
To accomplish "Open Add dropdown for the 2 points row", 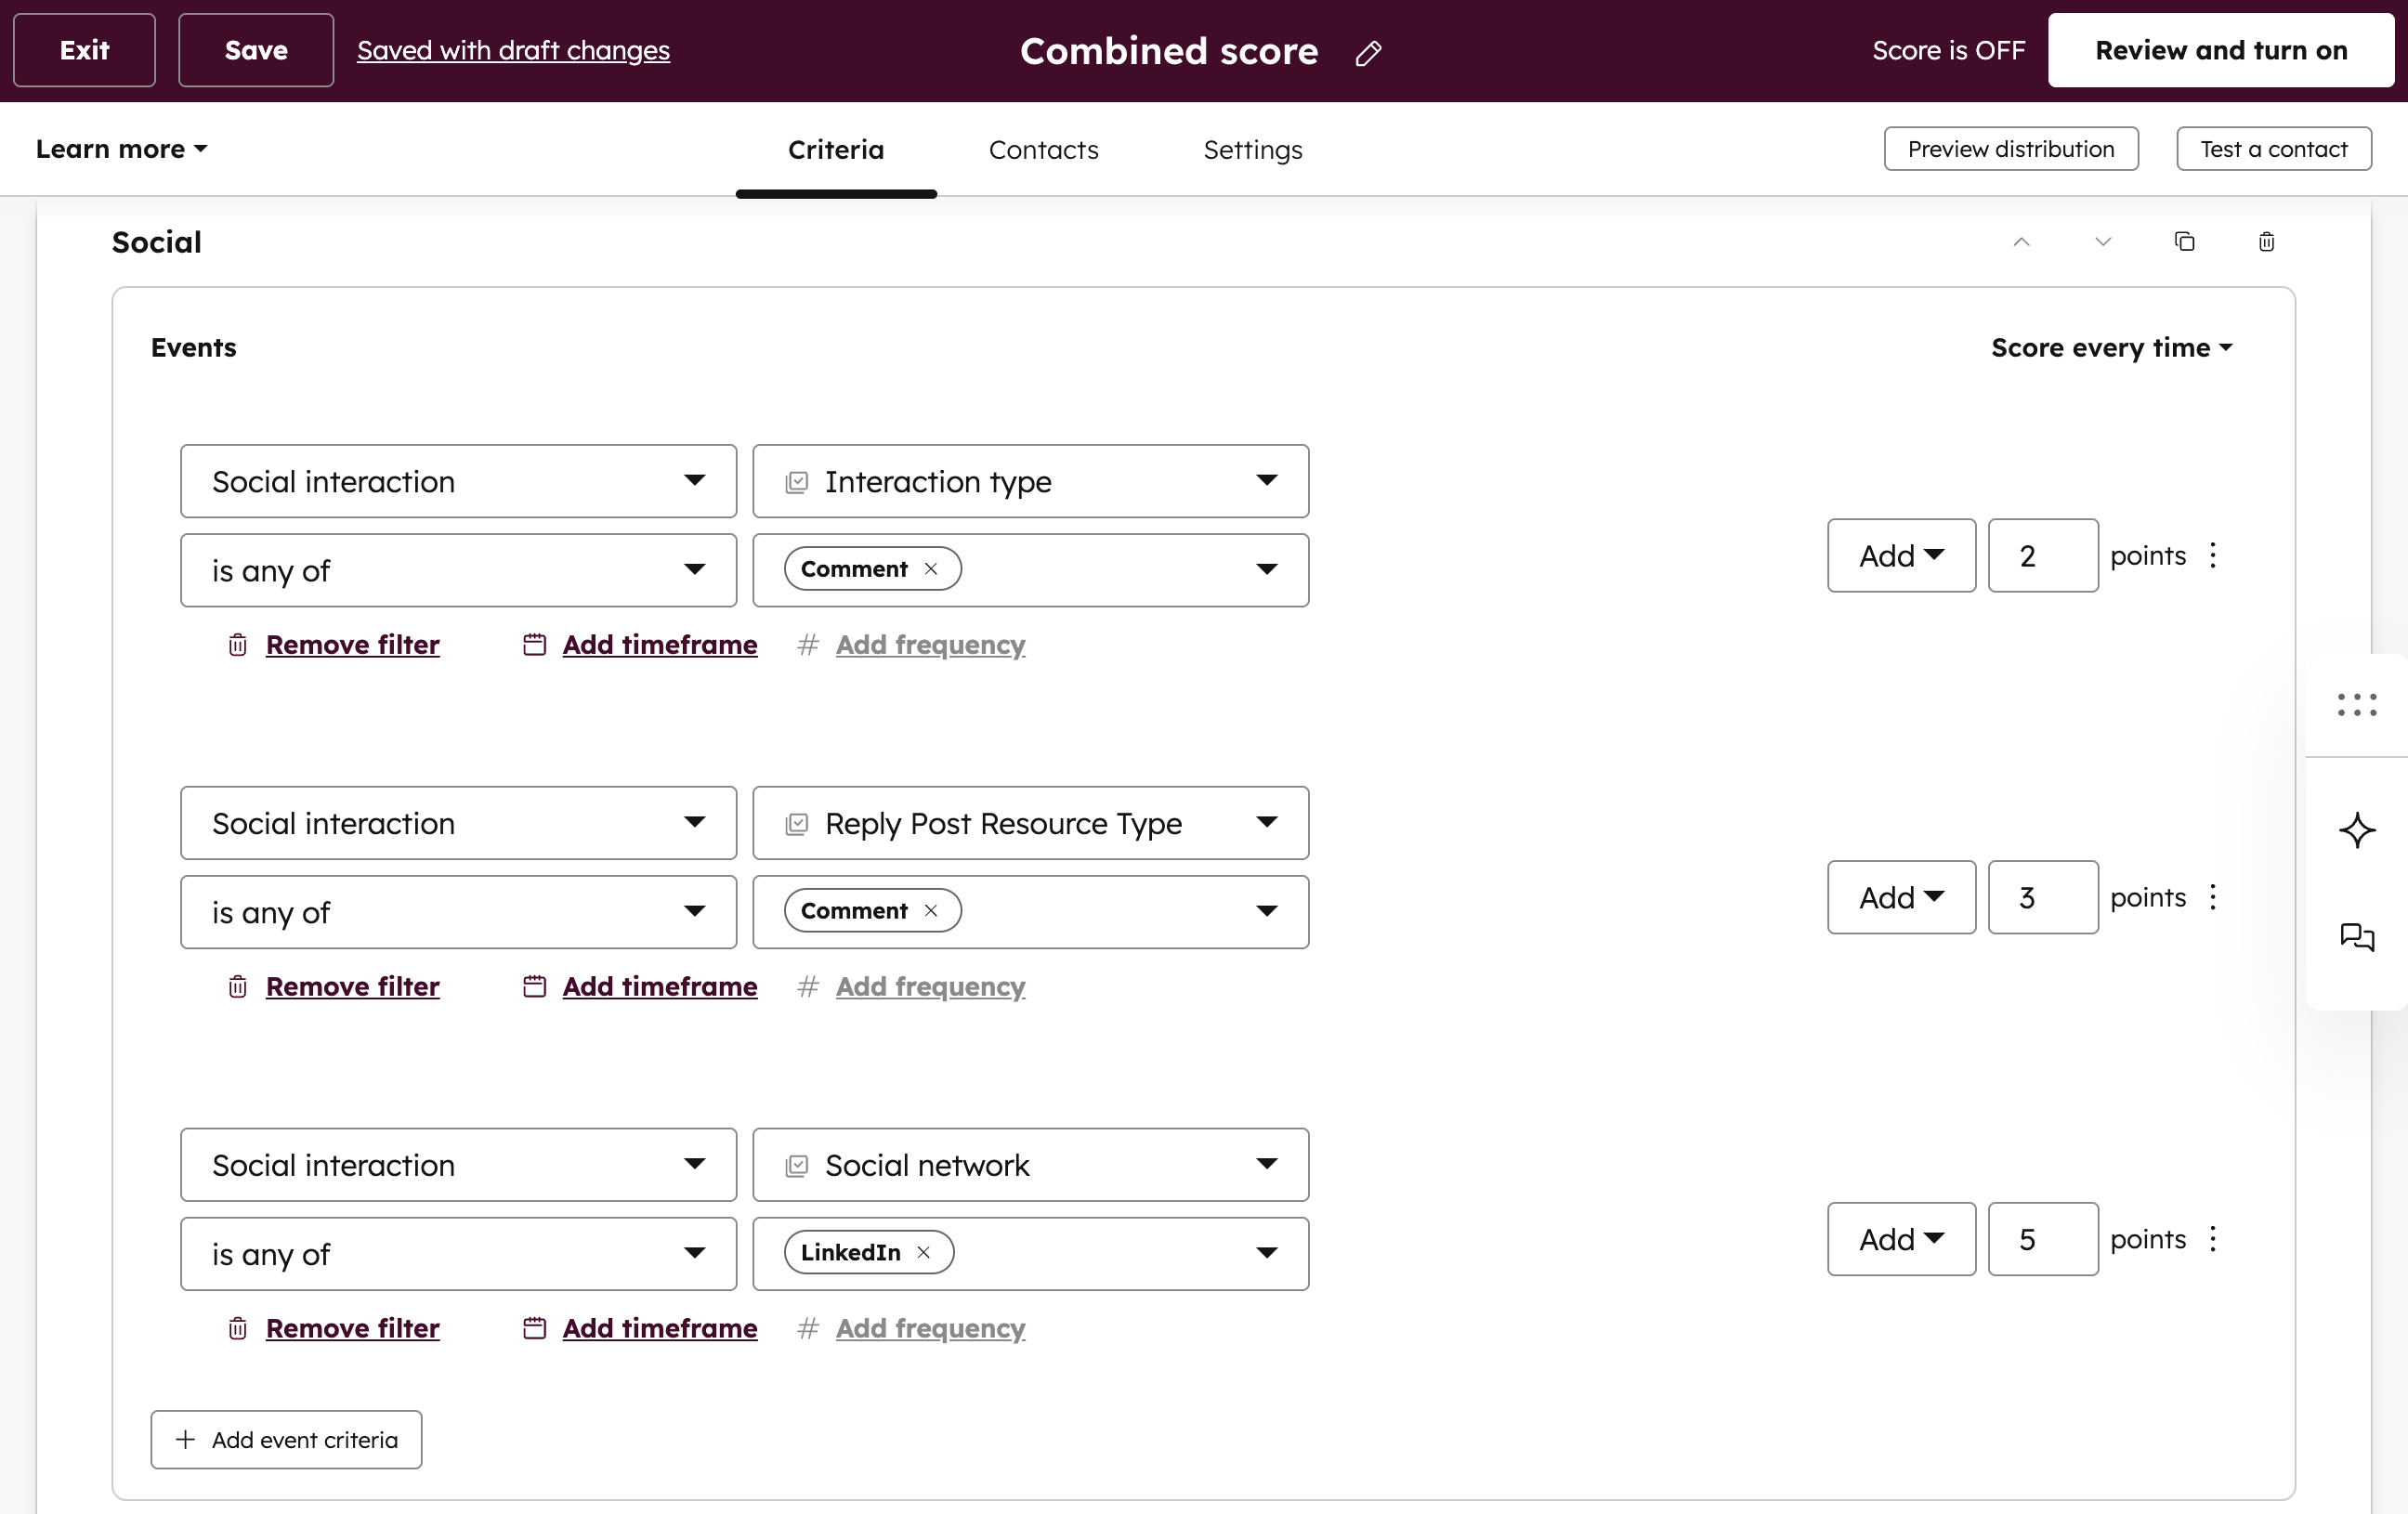I will (1901, 556).
